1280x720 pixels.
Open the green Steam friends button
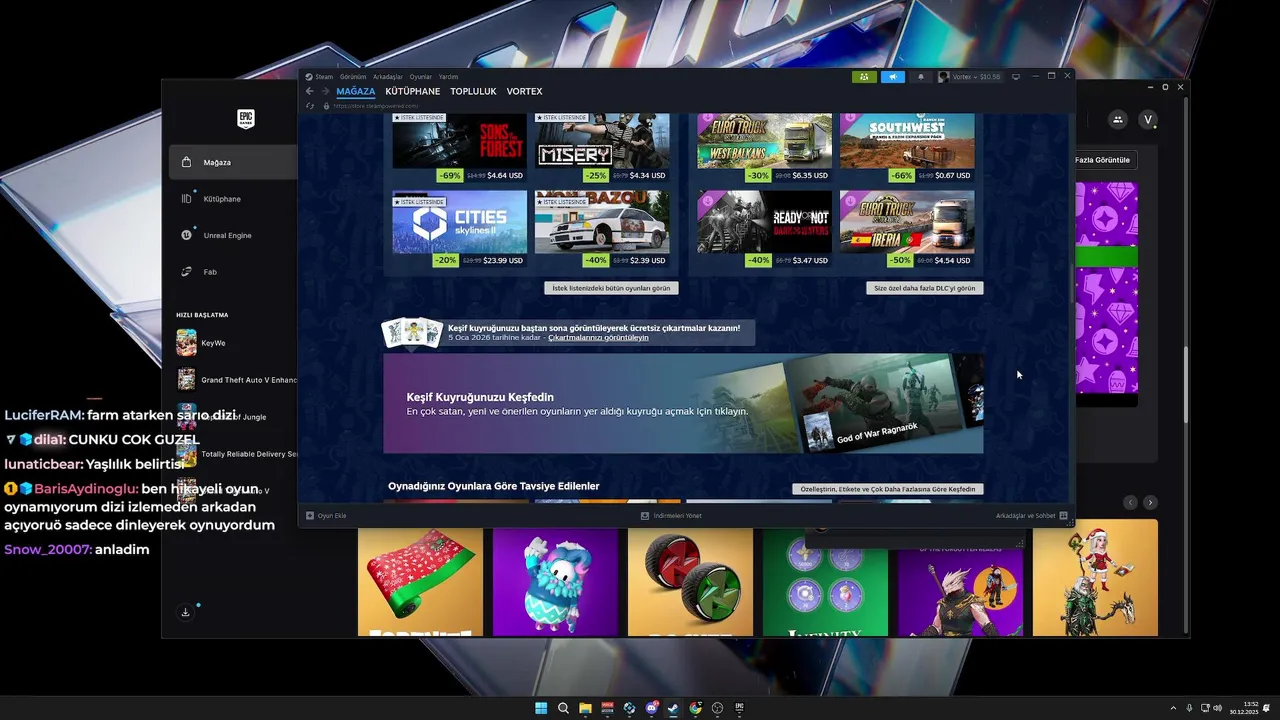(x=864, y=77)
